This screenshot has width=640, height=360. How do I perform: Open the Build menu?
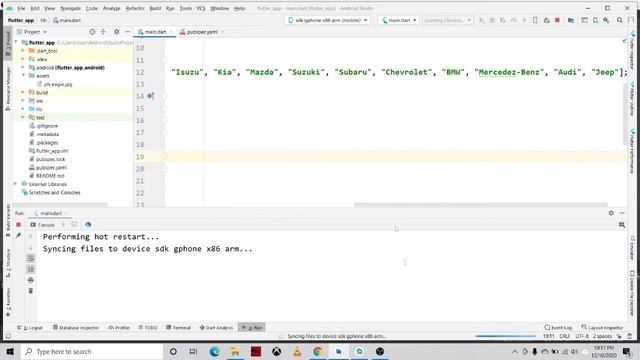[155, 8]
